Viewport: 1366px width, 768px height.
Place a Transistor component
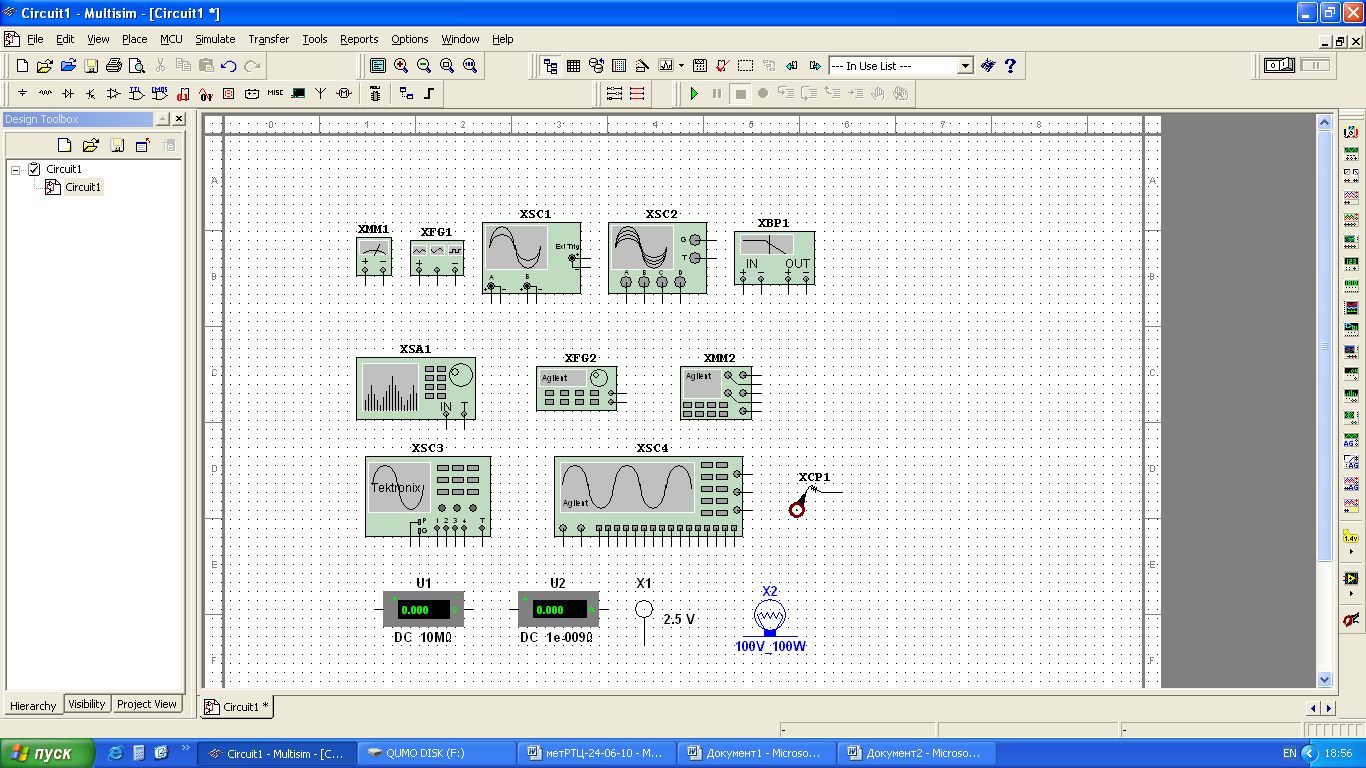91,93
